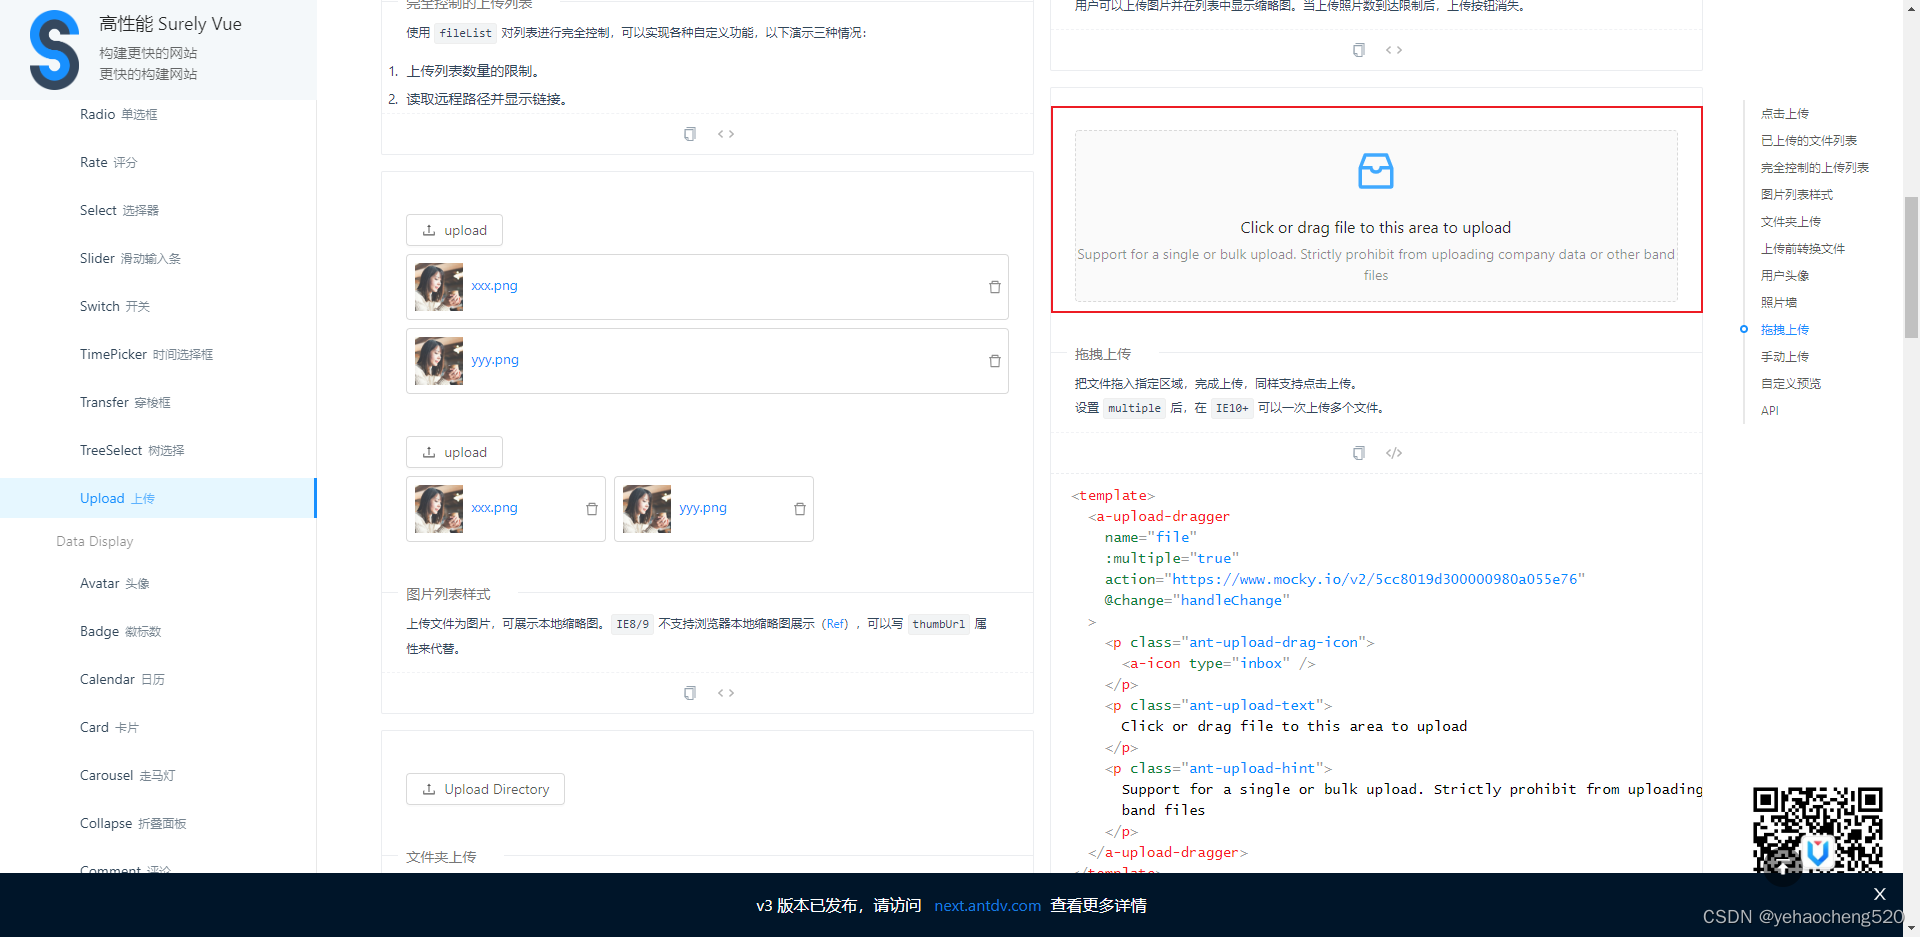
Task: Remove yyy.png via the delete icon
Action: coord(994,361)
